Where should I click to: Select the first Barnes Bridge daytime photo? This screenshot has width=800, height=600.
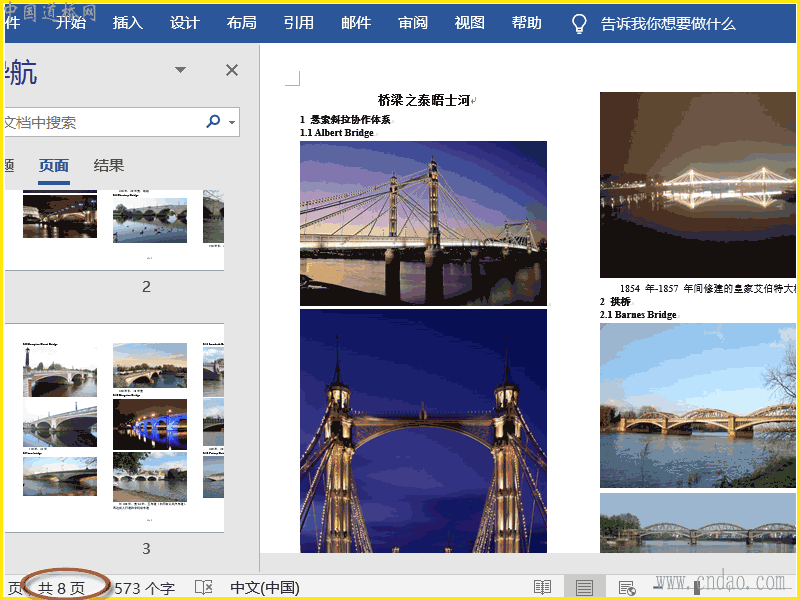pyautogui.click(x=698, y=406)
